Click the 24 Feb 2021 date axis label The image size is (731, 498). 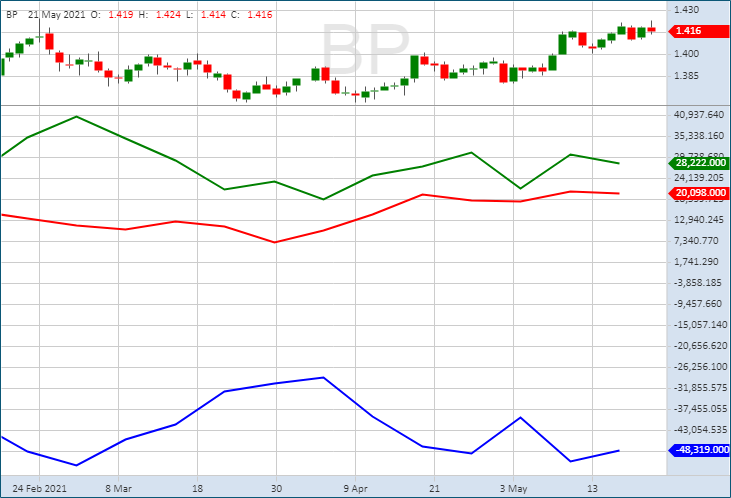tap(40, 488)
